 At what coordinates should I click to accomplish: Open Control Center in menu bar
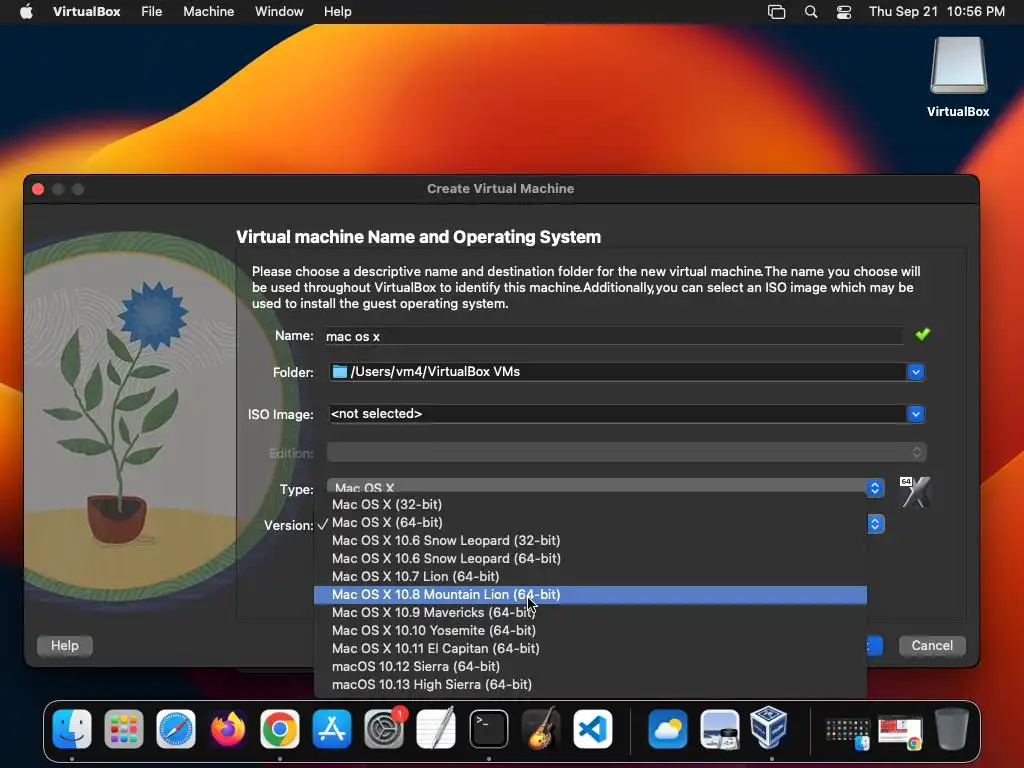tap(844, 11)
